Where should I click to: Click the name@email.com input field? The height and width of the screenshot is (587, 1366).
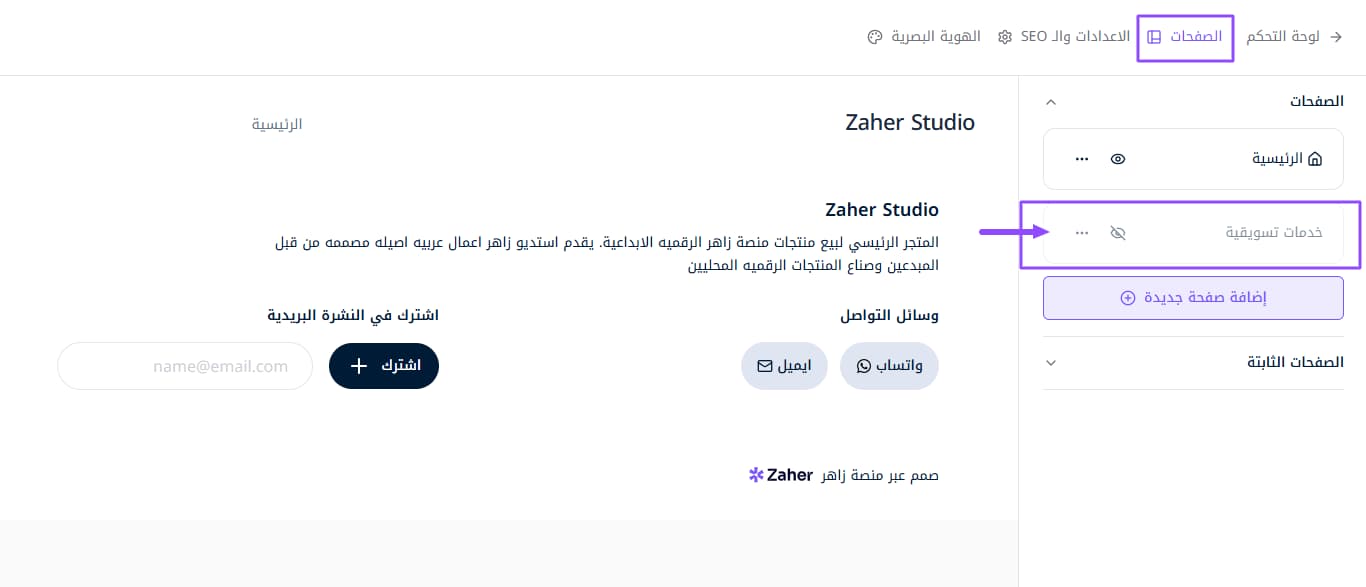coord(185,366)
